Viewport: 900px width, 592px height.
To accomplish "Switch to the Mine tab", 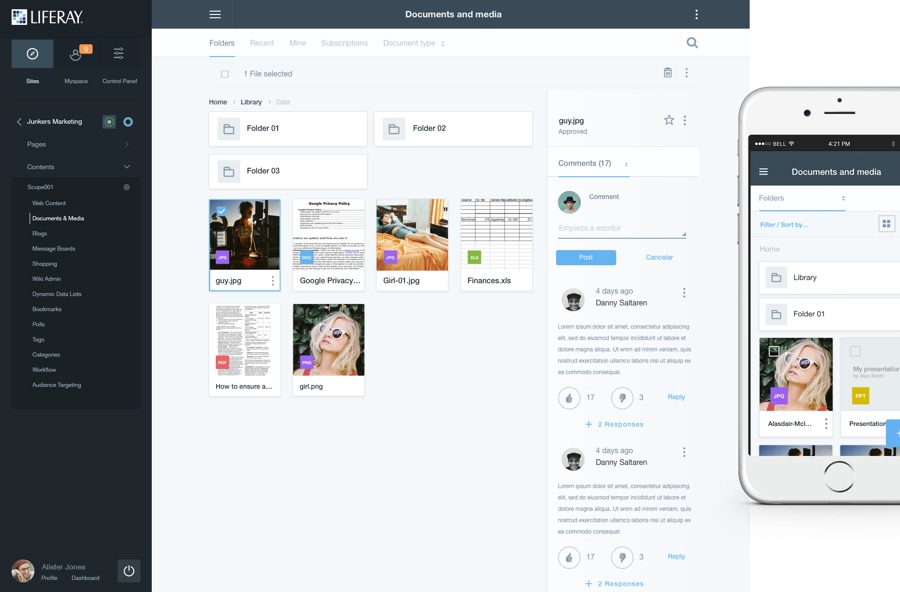I will (x=297, y=43).
